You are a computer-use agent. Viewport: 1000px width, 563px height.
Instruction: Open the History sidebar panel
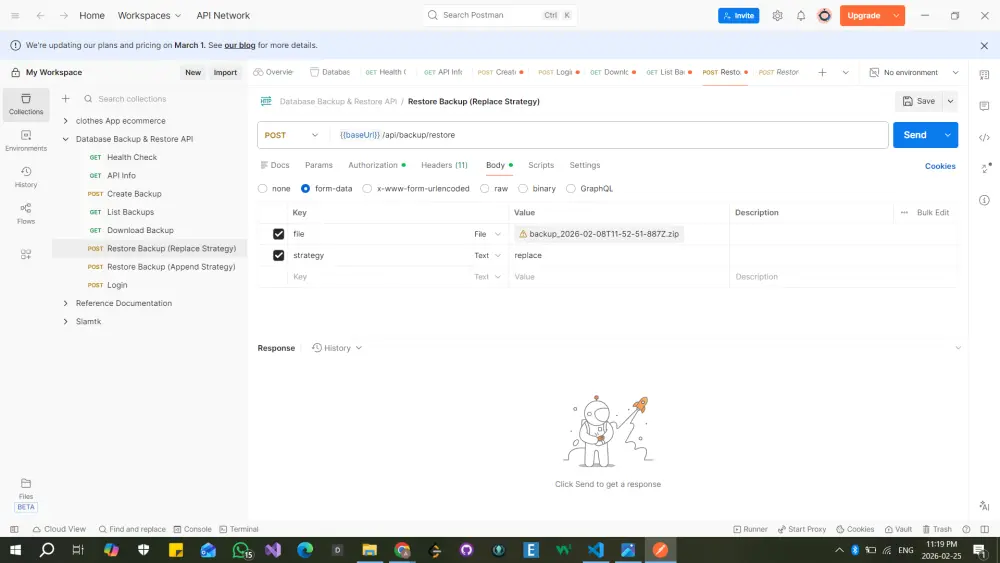[26, 176]
